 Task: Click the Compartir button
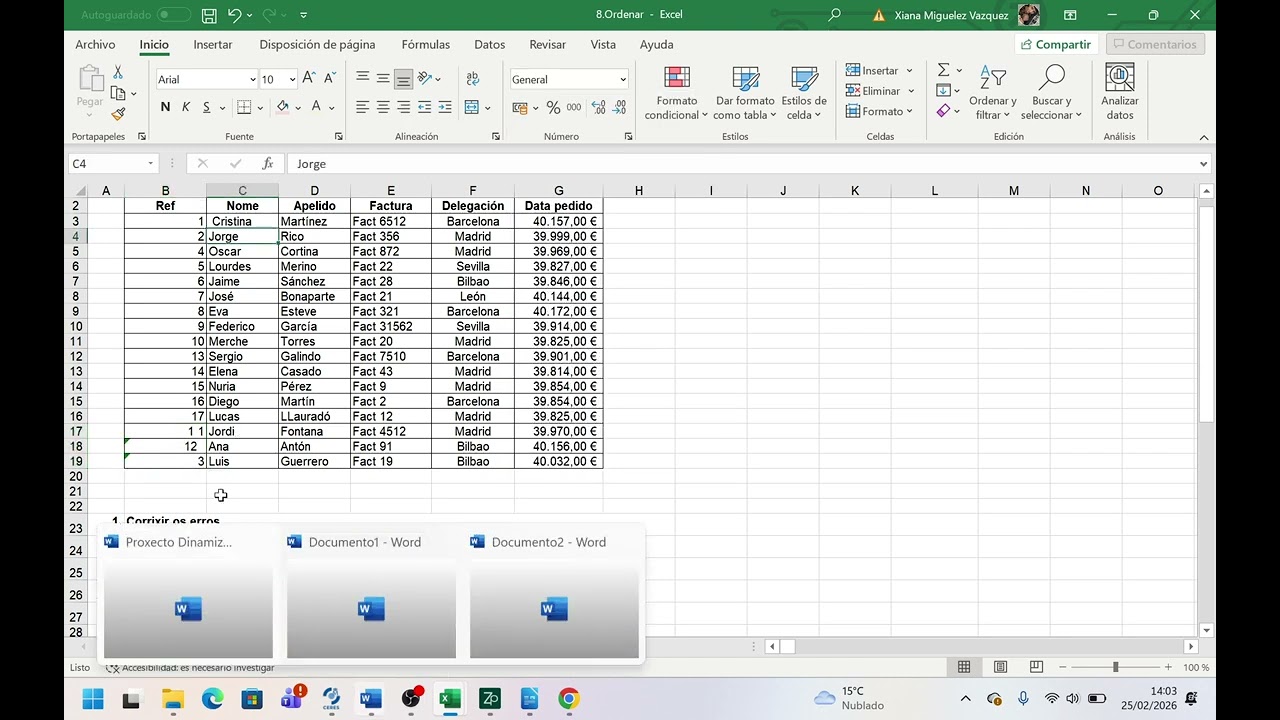point(1056,44)
